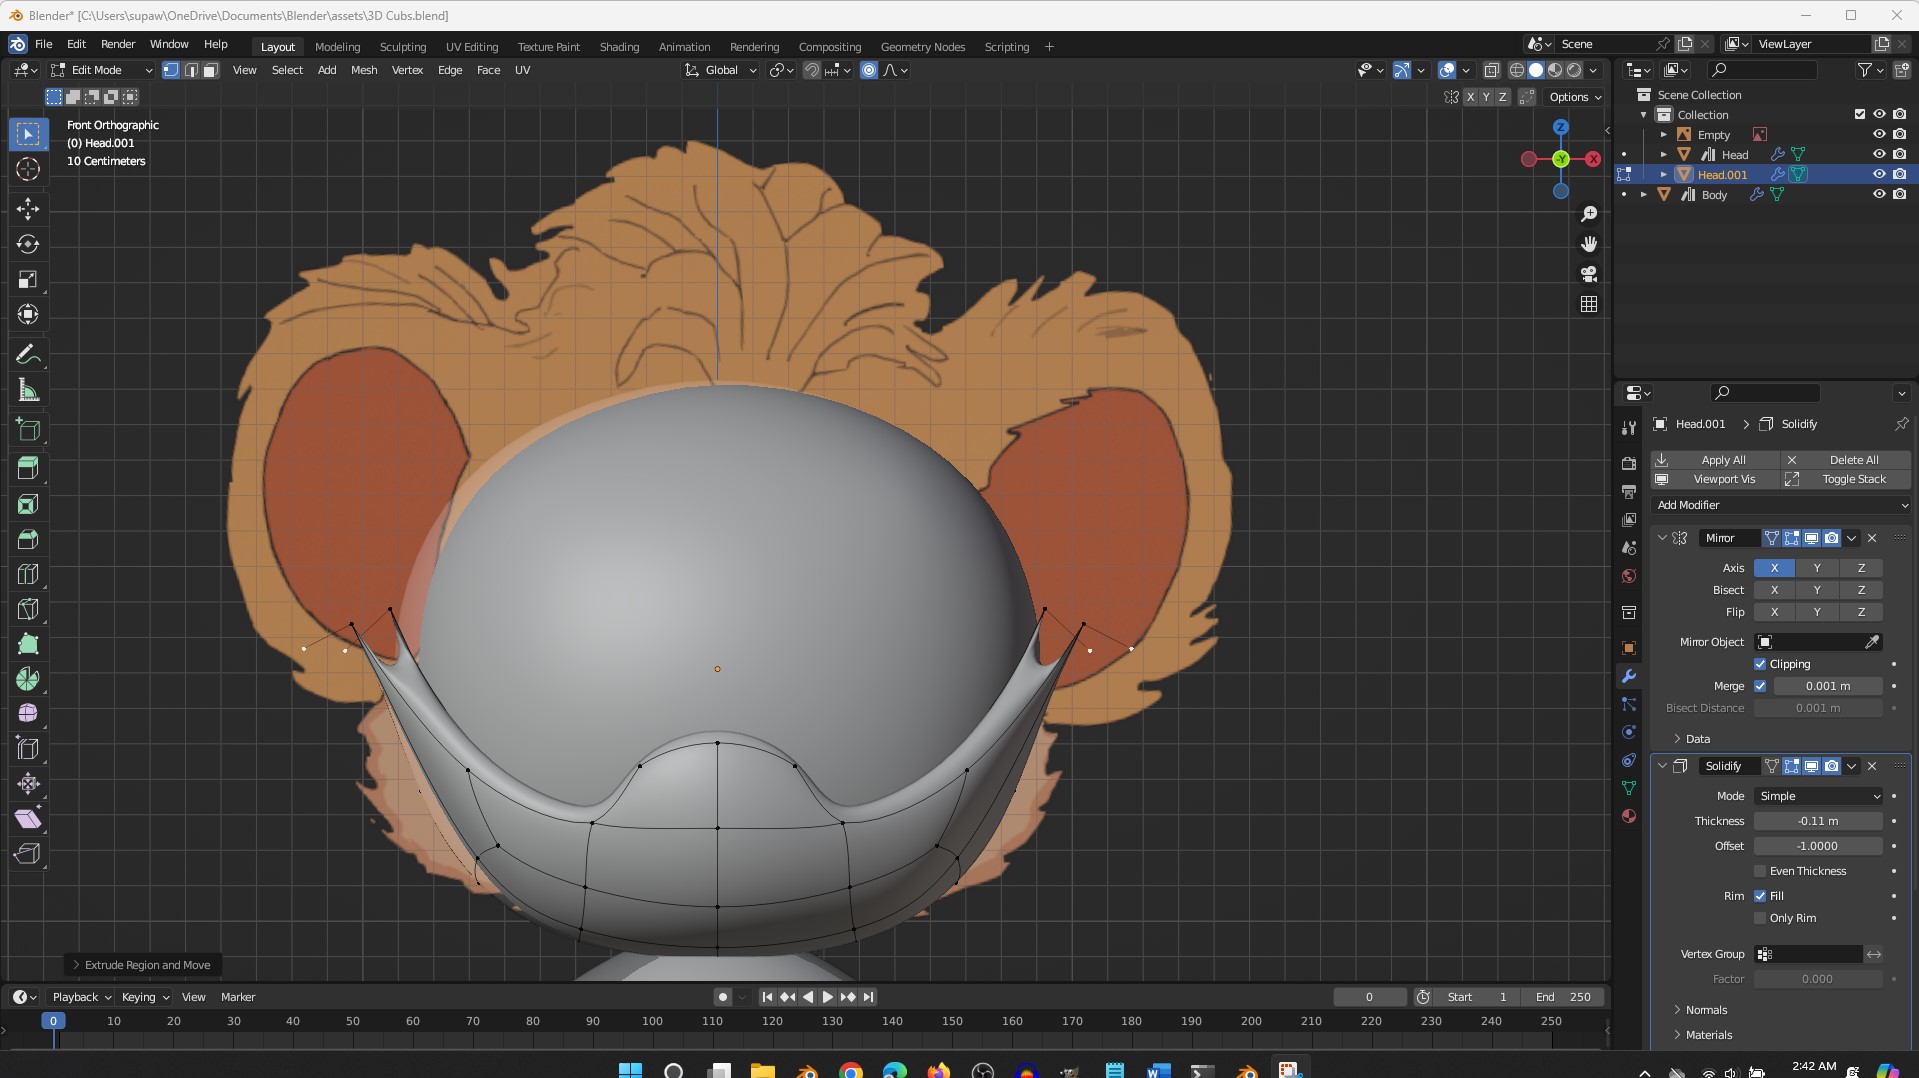The height and width of the screenshot is (1078, 1919).
Task: Open the File menu
Action: point(44,45)
